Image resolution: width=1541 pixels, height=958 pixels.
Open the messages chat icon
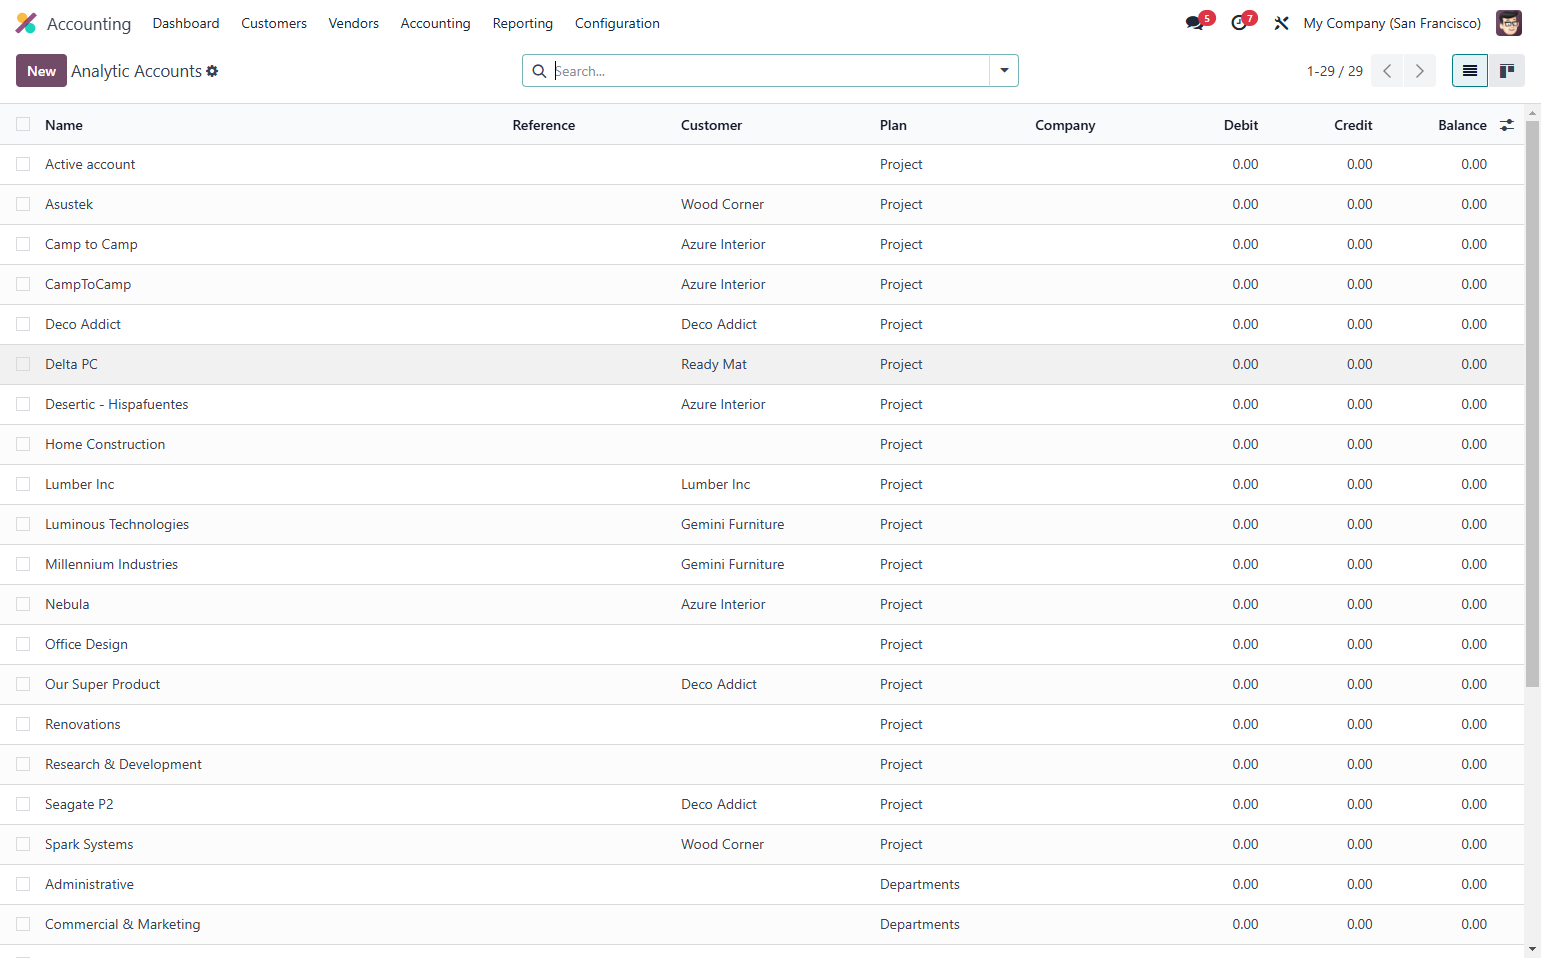(x=1195, y=23)
